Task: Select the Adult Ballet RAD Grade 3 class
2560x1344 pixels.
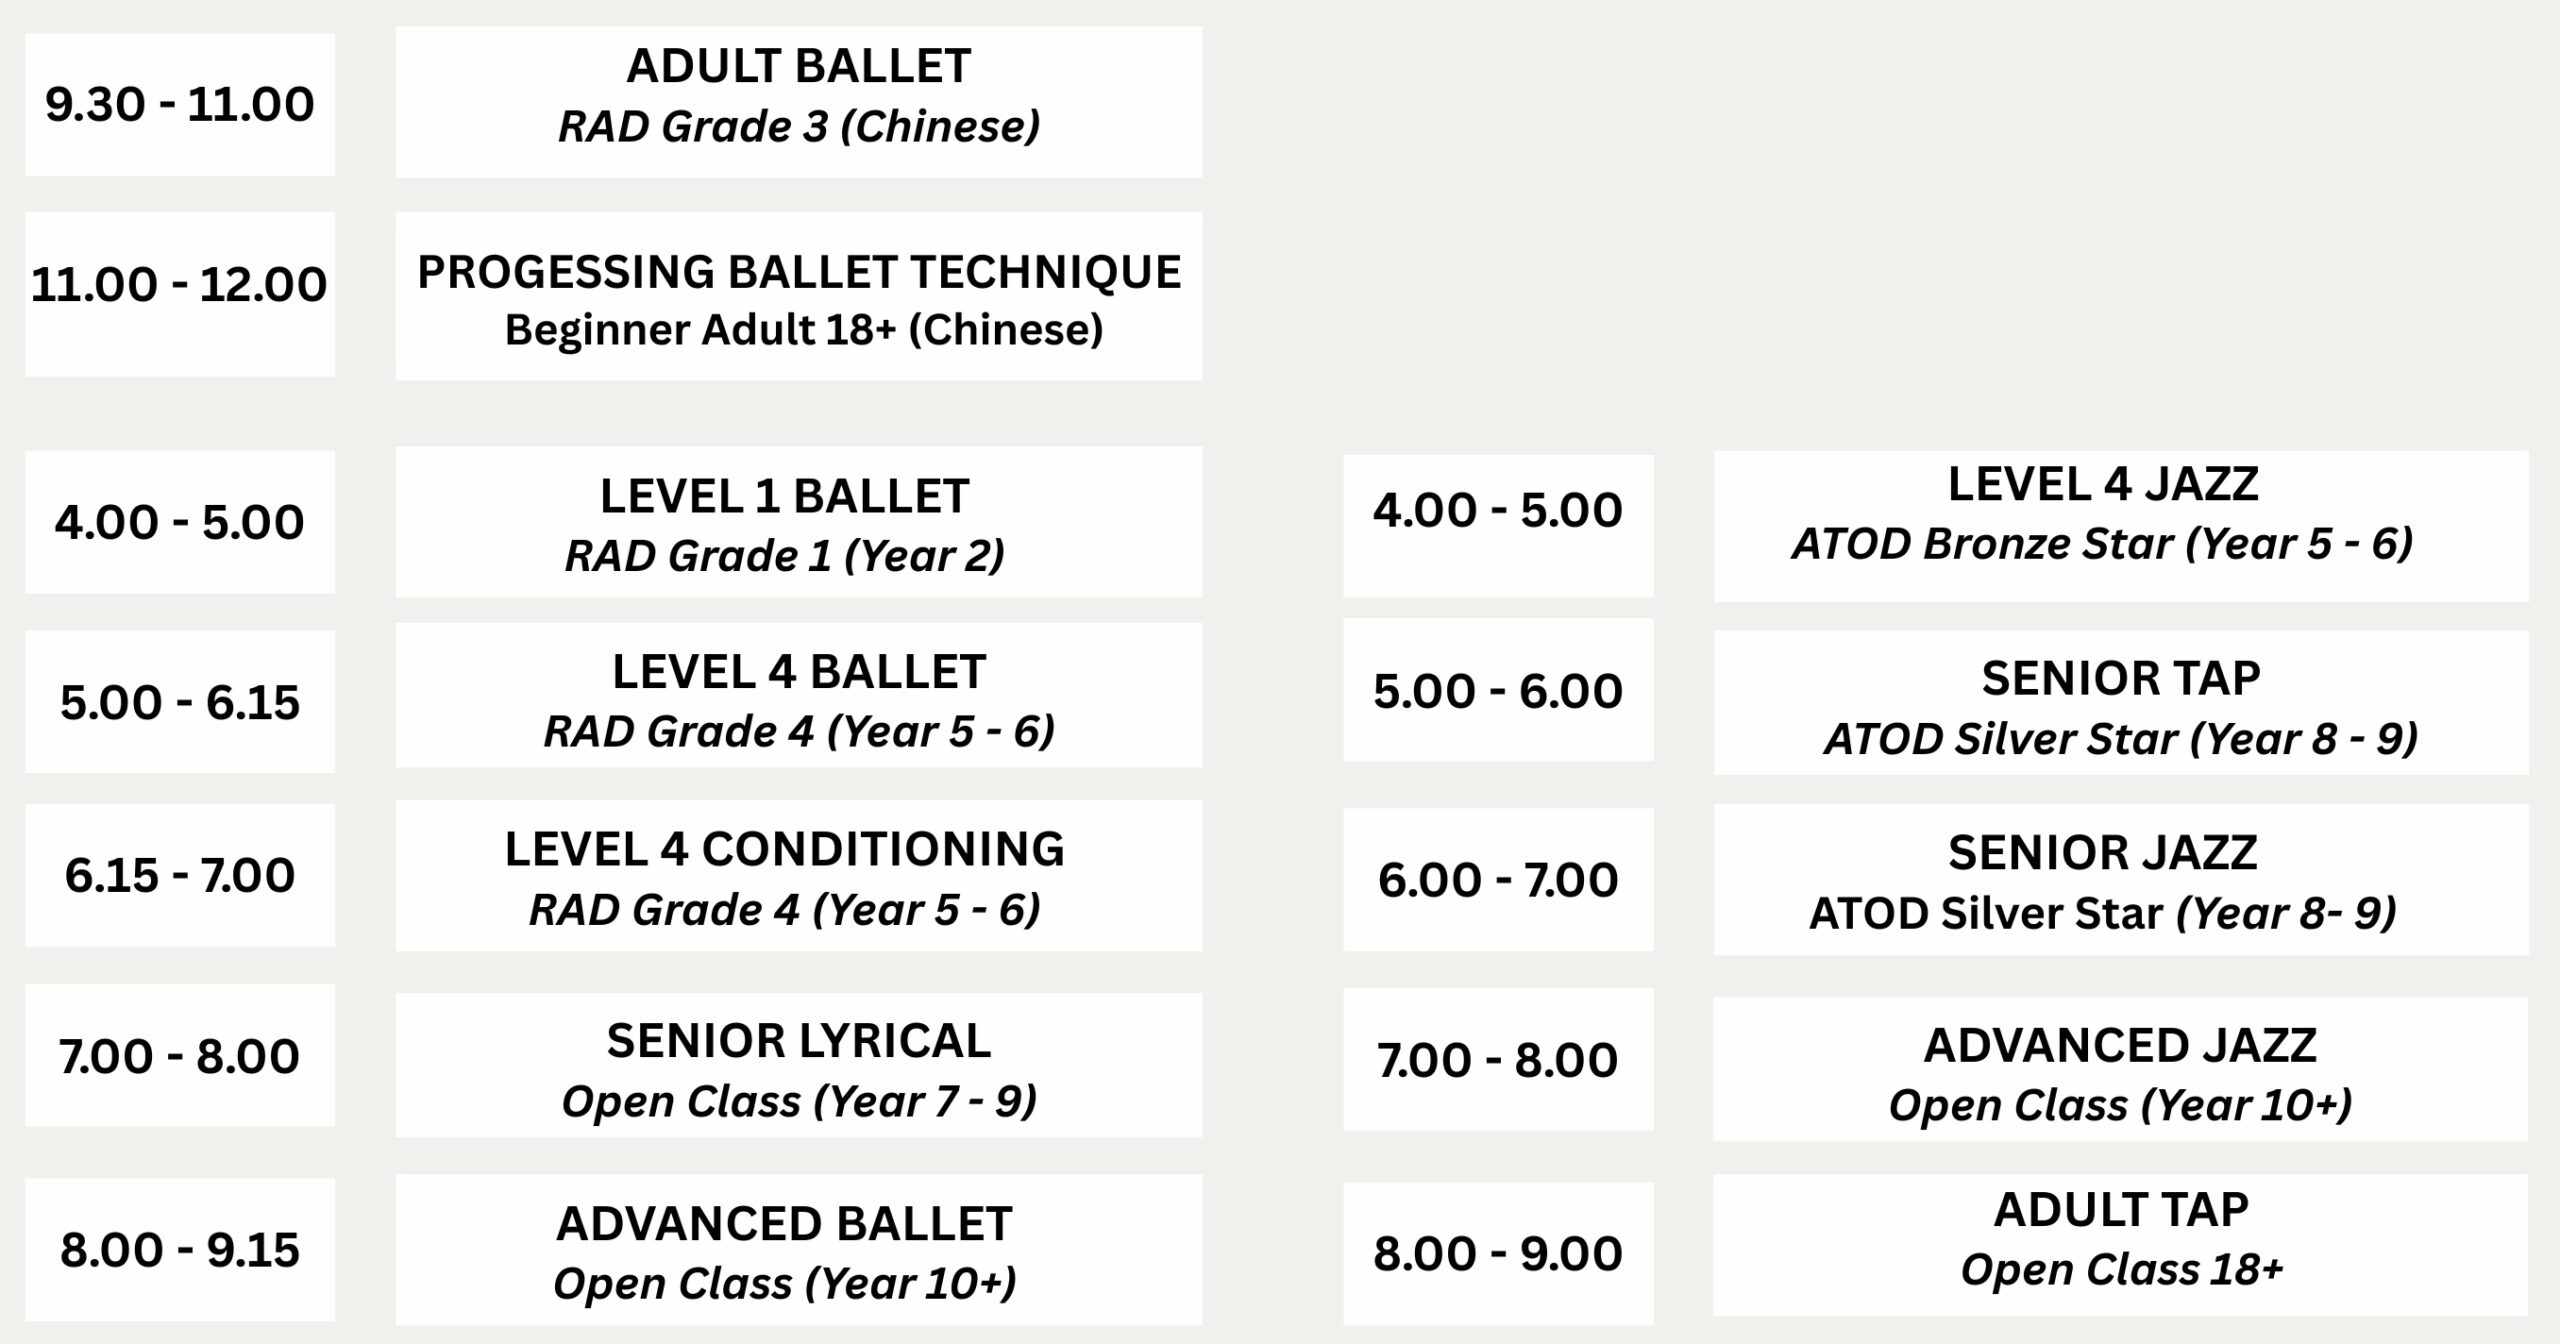Action: pos(798,102)
